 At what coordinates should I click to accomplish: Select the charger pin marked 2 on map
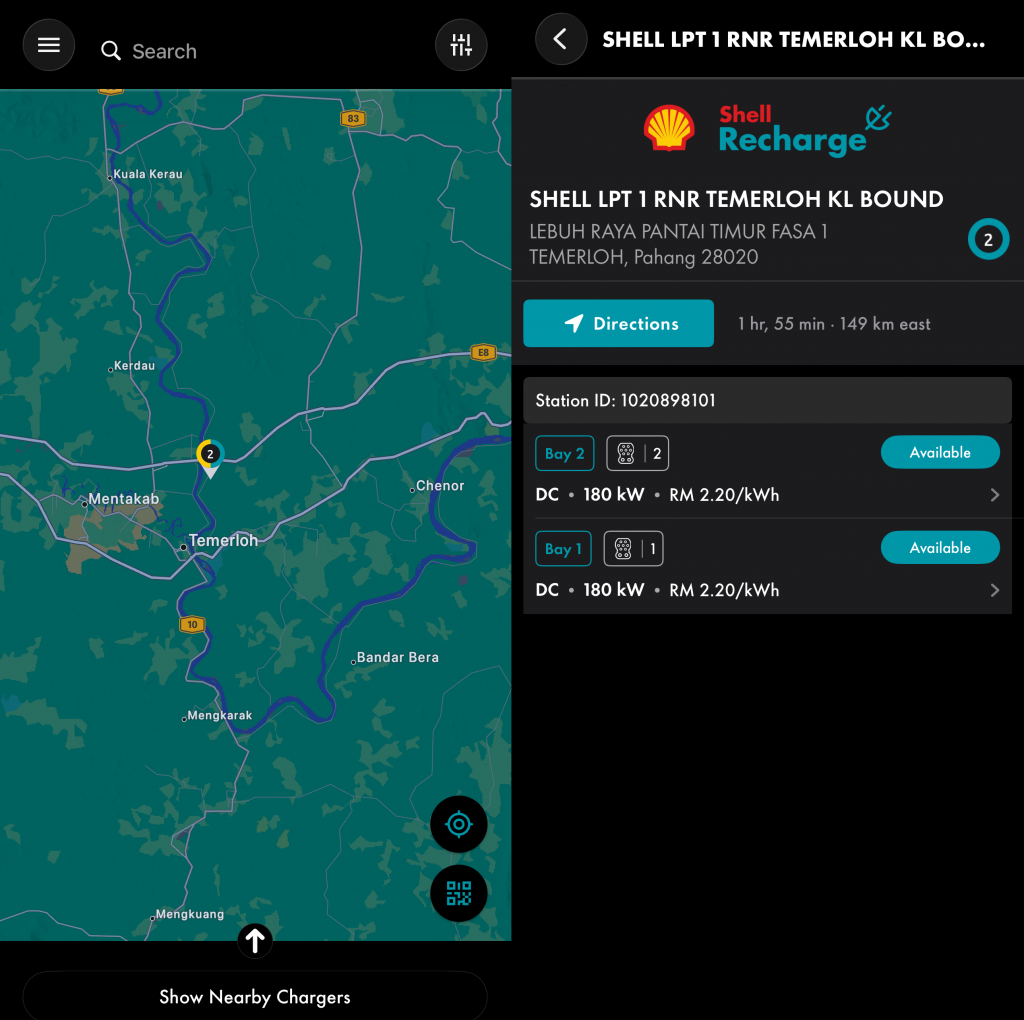[210, 458]
